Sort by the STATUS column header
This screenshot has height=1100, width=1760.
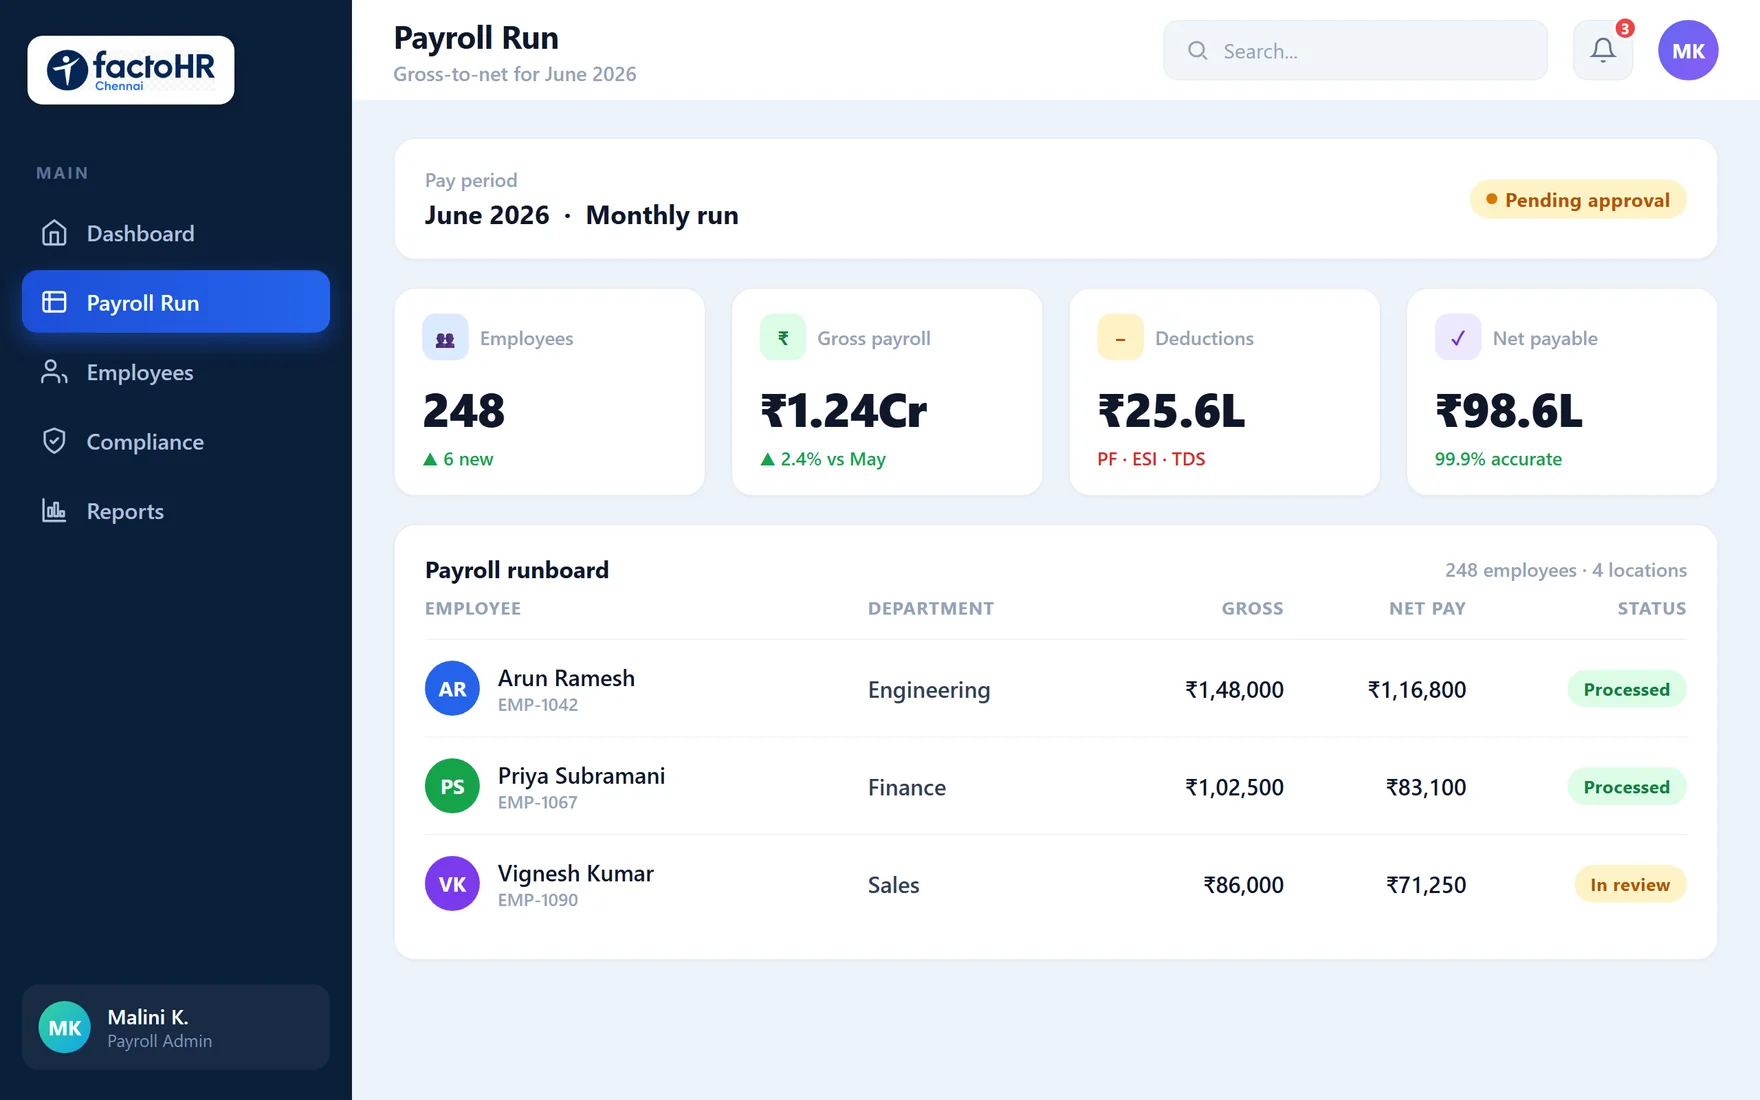(x=1652, y=608)
